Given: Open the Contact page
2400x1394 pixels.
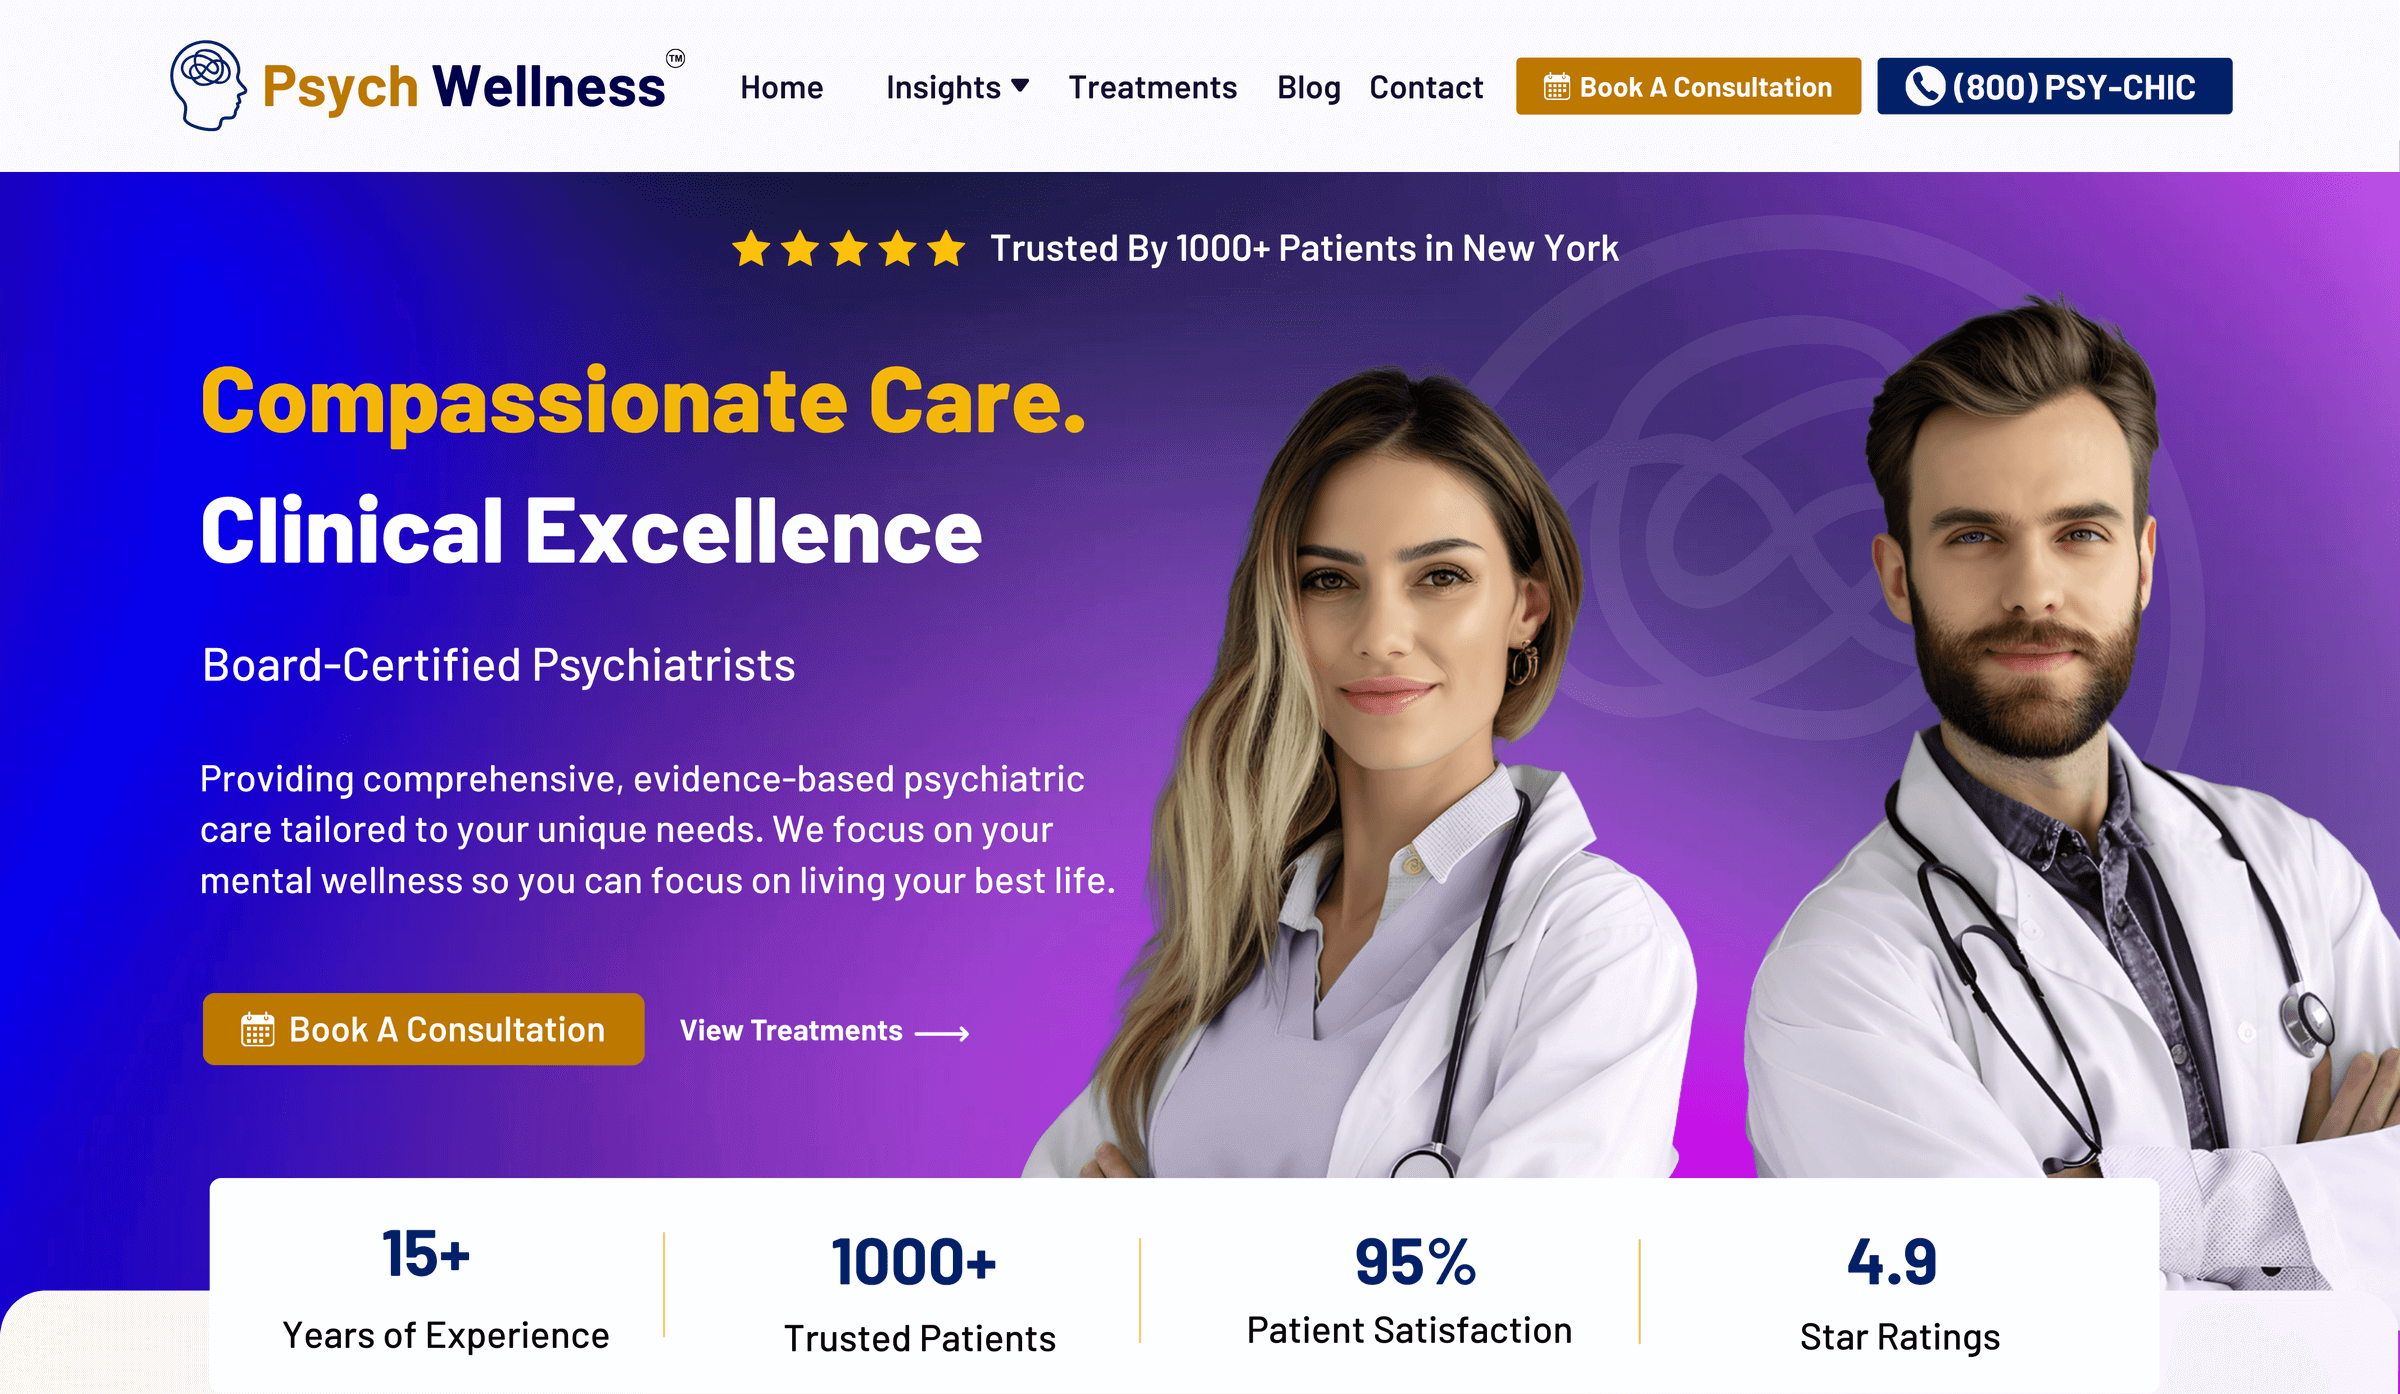Looking at the screenshot, I should pos(1426,87).
